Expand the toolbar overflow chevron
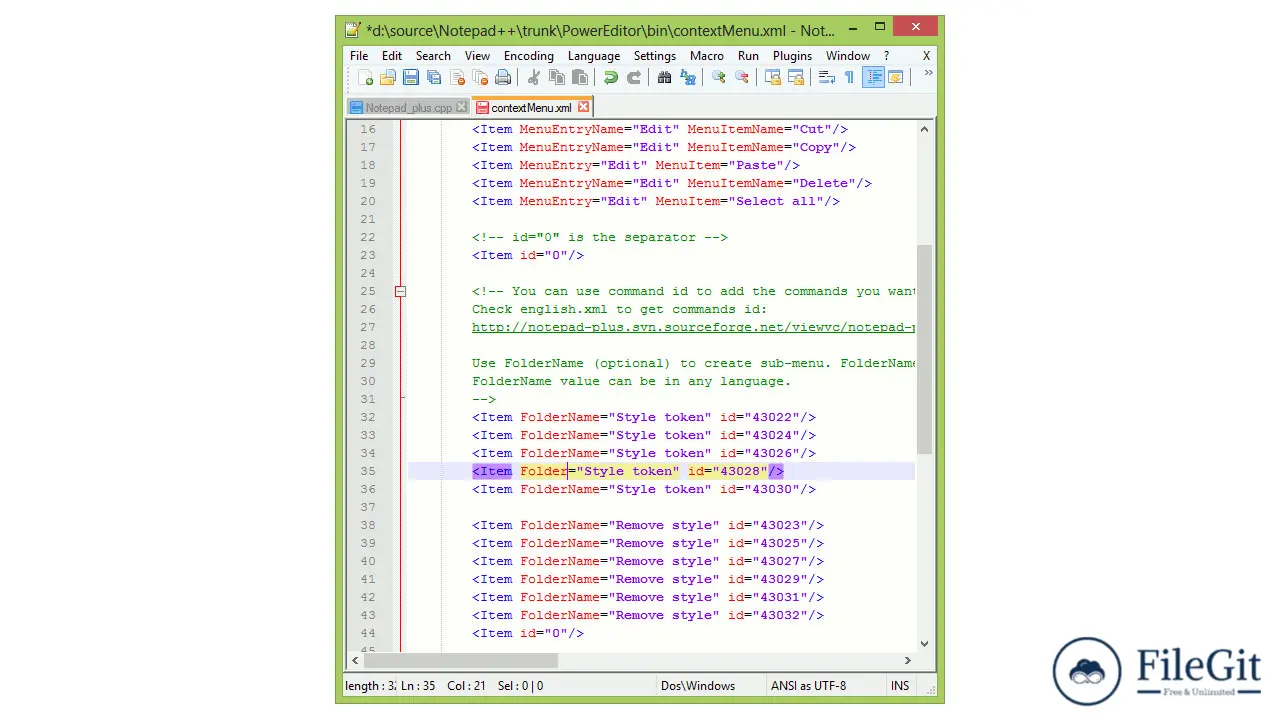This screenshot has width=1280, height=720. click(928, 73)
